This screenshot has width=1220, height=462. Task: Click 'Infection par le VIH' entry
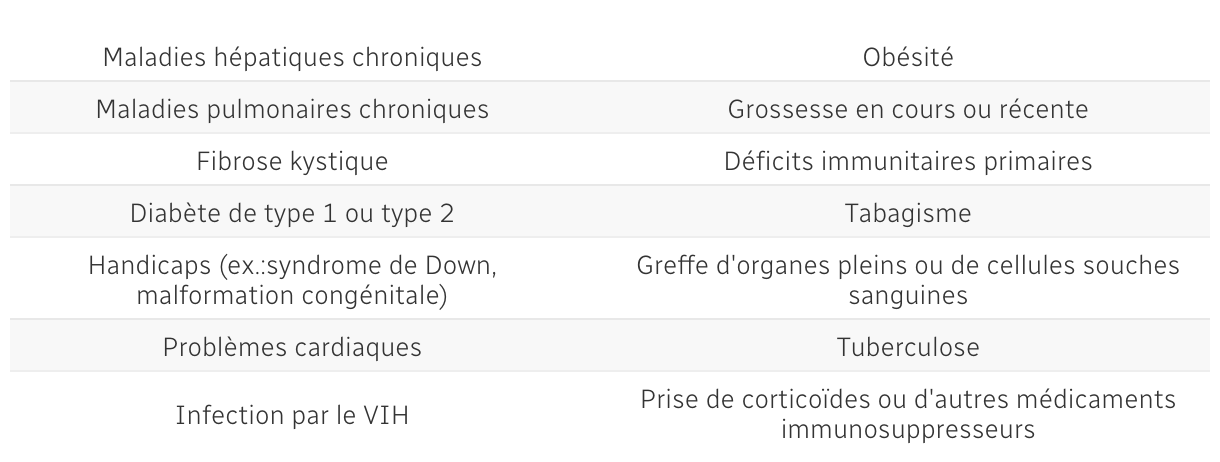point(292,413)
